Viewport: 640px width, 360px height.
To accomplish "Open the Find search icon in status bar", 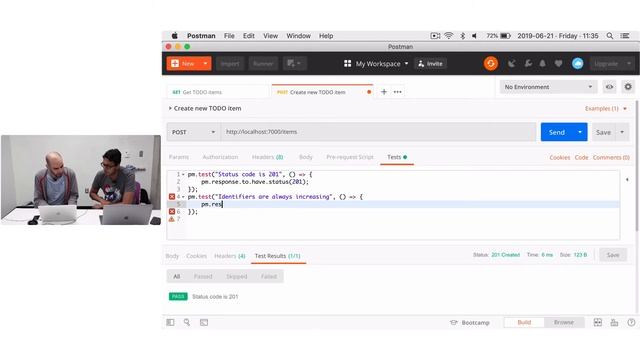I will [x=187, y=322].
